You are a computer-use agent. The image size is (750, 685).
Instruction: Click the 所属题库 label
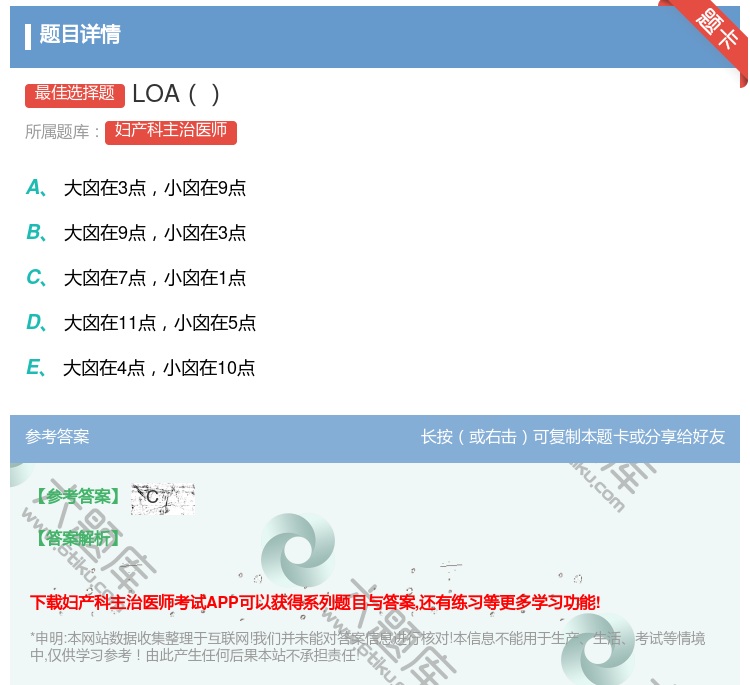62,132
